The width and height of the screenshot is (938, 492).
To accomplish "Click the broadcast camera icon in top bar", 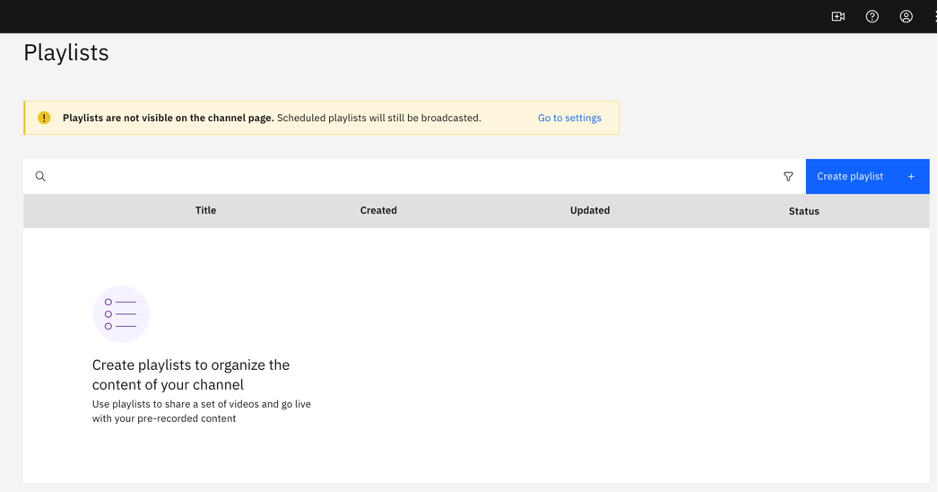I will pyautogui.click(x=838, y=17).
